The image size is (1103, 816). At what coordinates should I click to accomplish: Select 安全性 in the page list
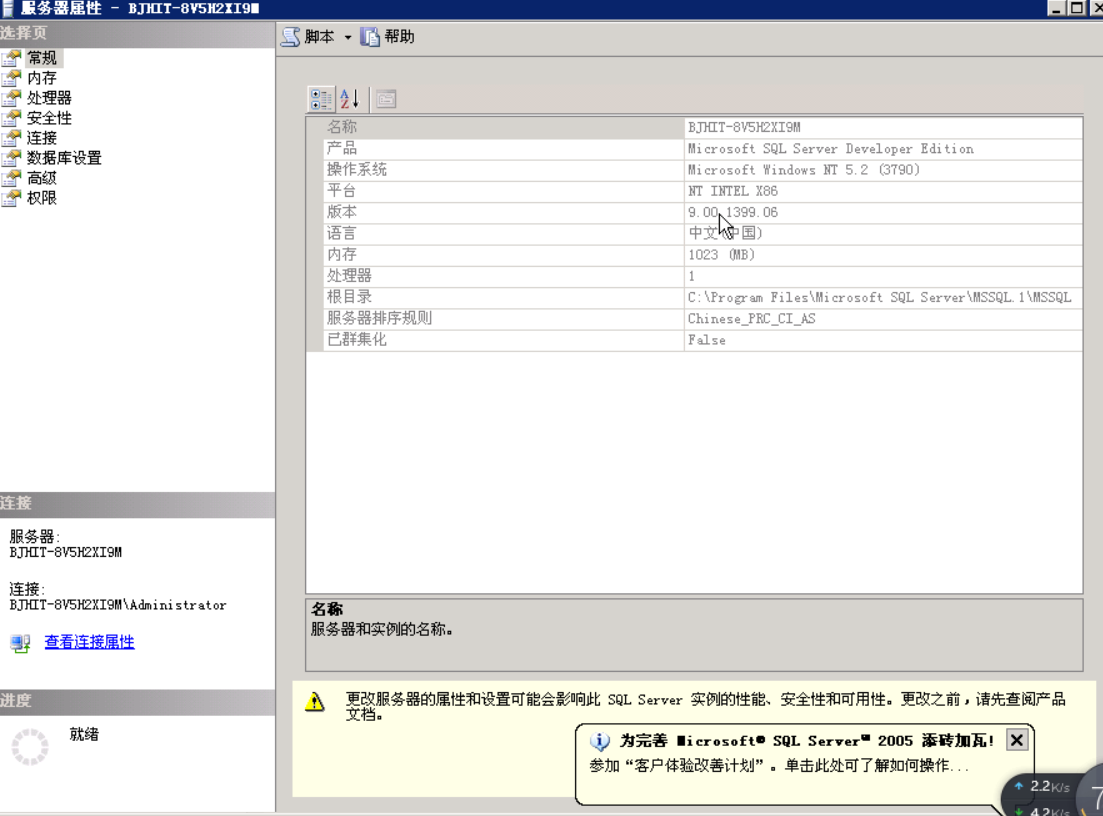[49, 118]
